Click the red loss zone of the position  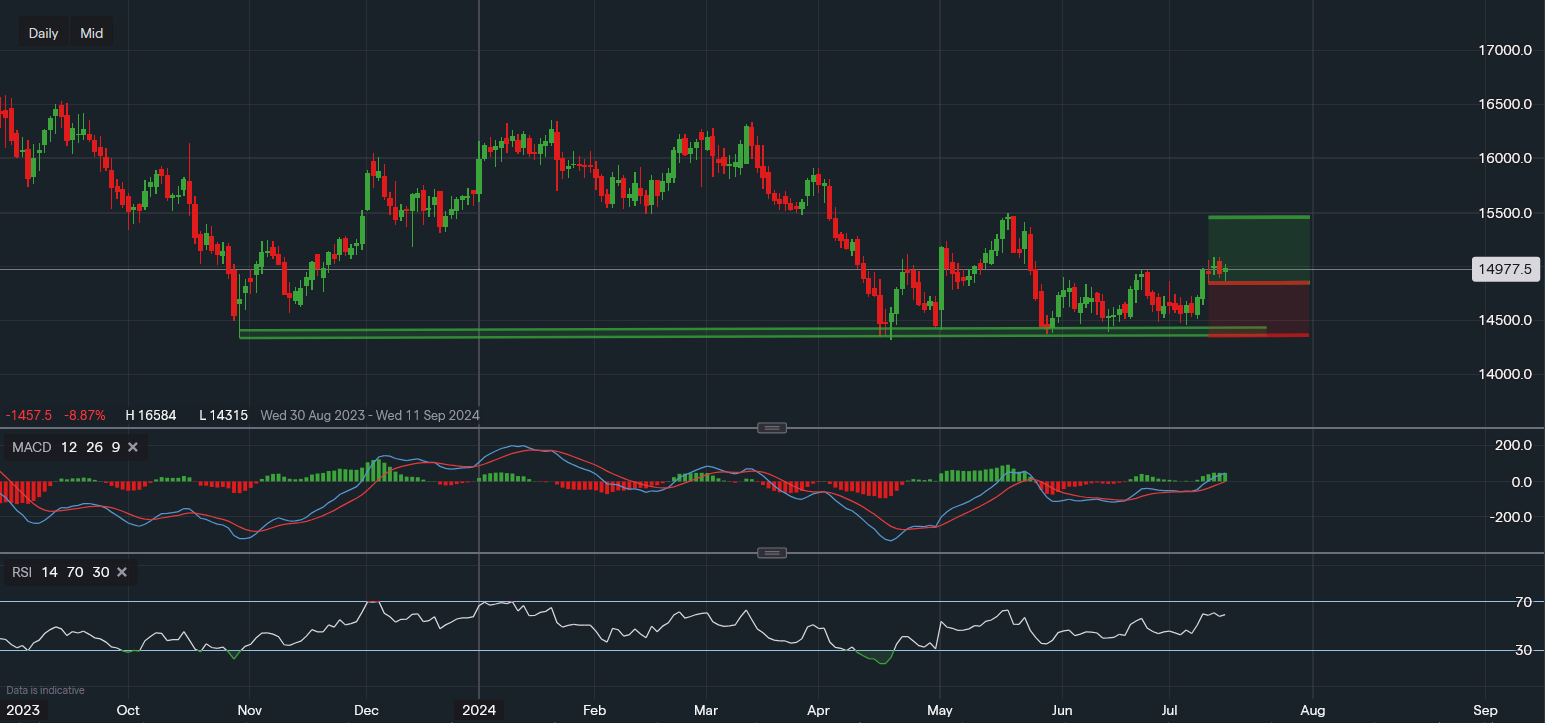(1258, 308)
